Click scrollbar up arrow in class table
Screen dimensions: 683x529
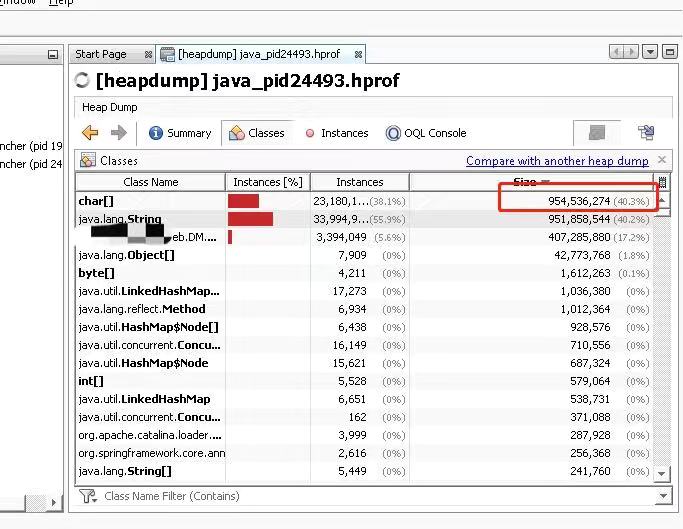pyautogui.click(x=662, y=200)
